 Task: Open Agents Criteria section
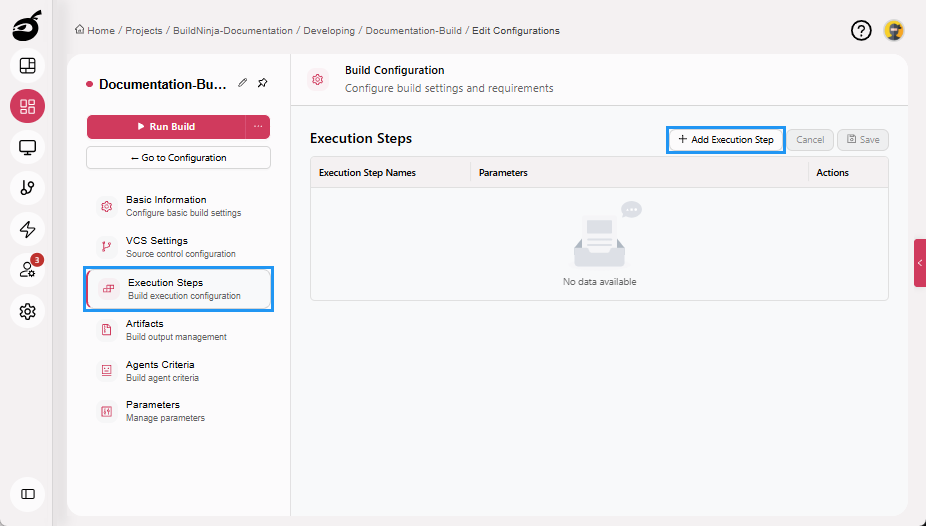[178, 370]
